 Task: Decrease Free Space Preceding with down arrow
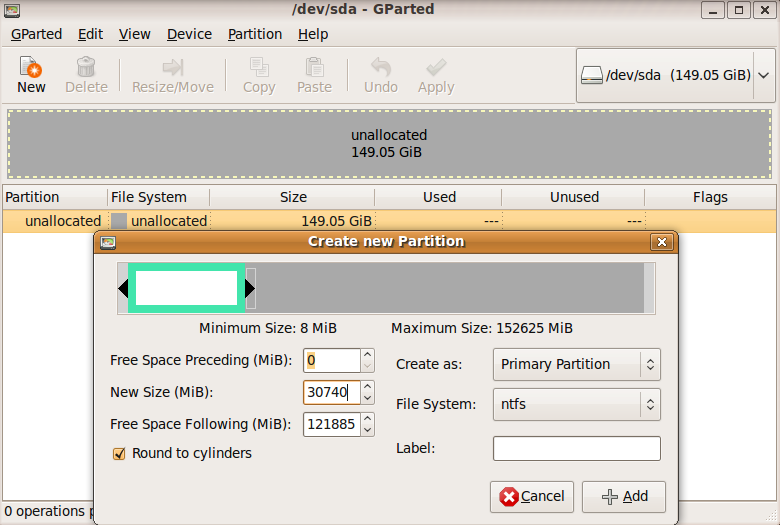[x=367, y=366]
